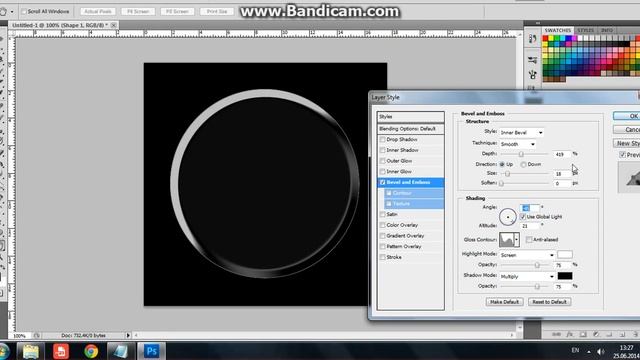The height and width of the screenshot is (360, 640).
Task: Enable the Anti-aliased checkbox
Action: 529,240
